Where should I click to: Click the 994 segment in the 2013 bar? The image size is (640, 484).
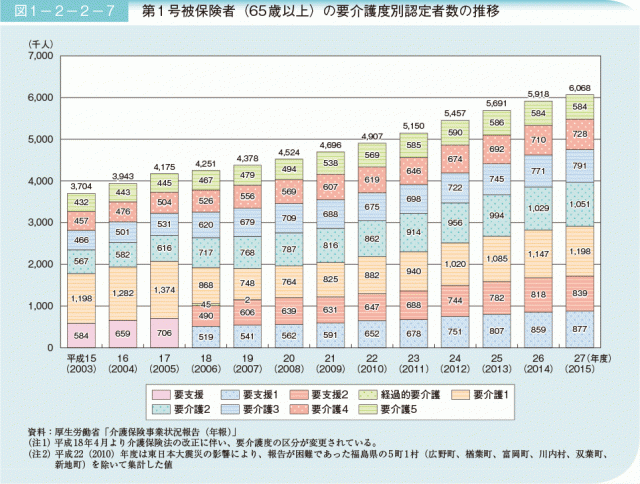pos(496,215)
